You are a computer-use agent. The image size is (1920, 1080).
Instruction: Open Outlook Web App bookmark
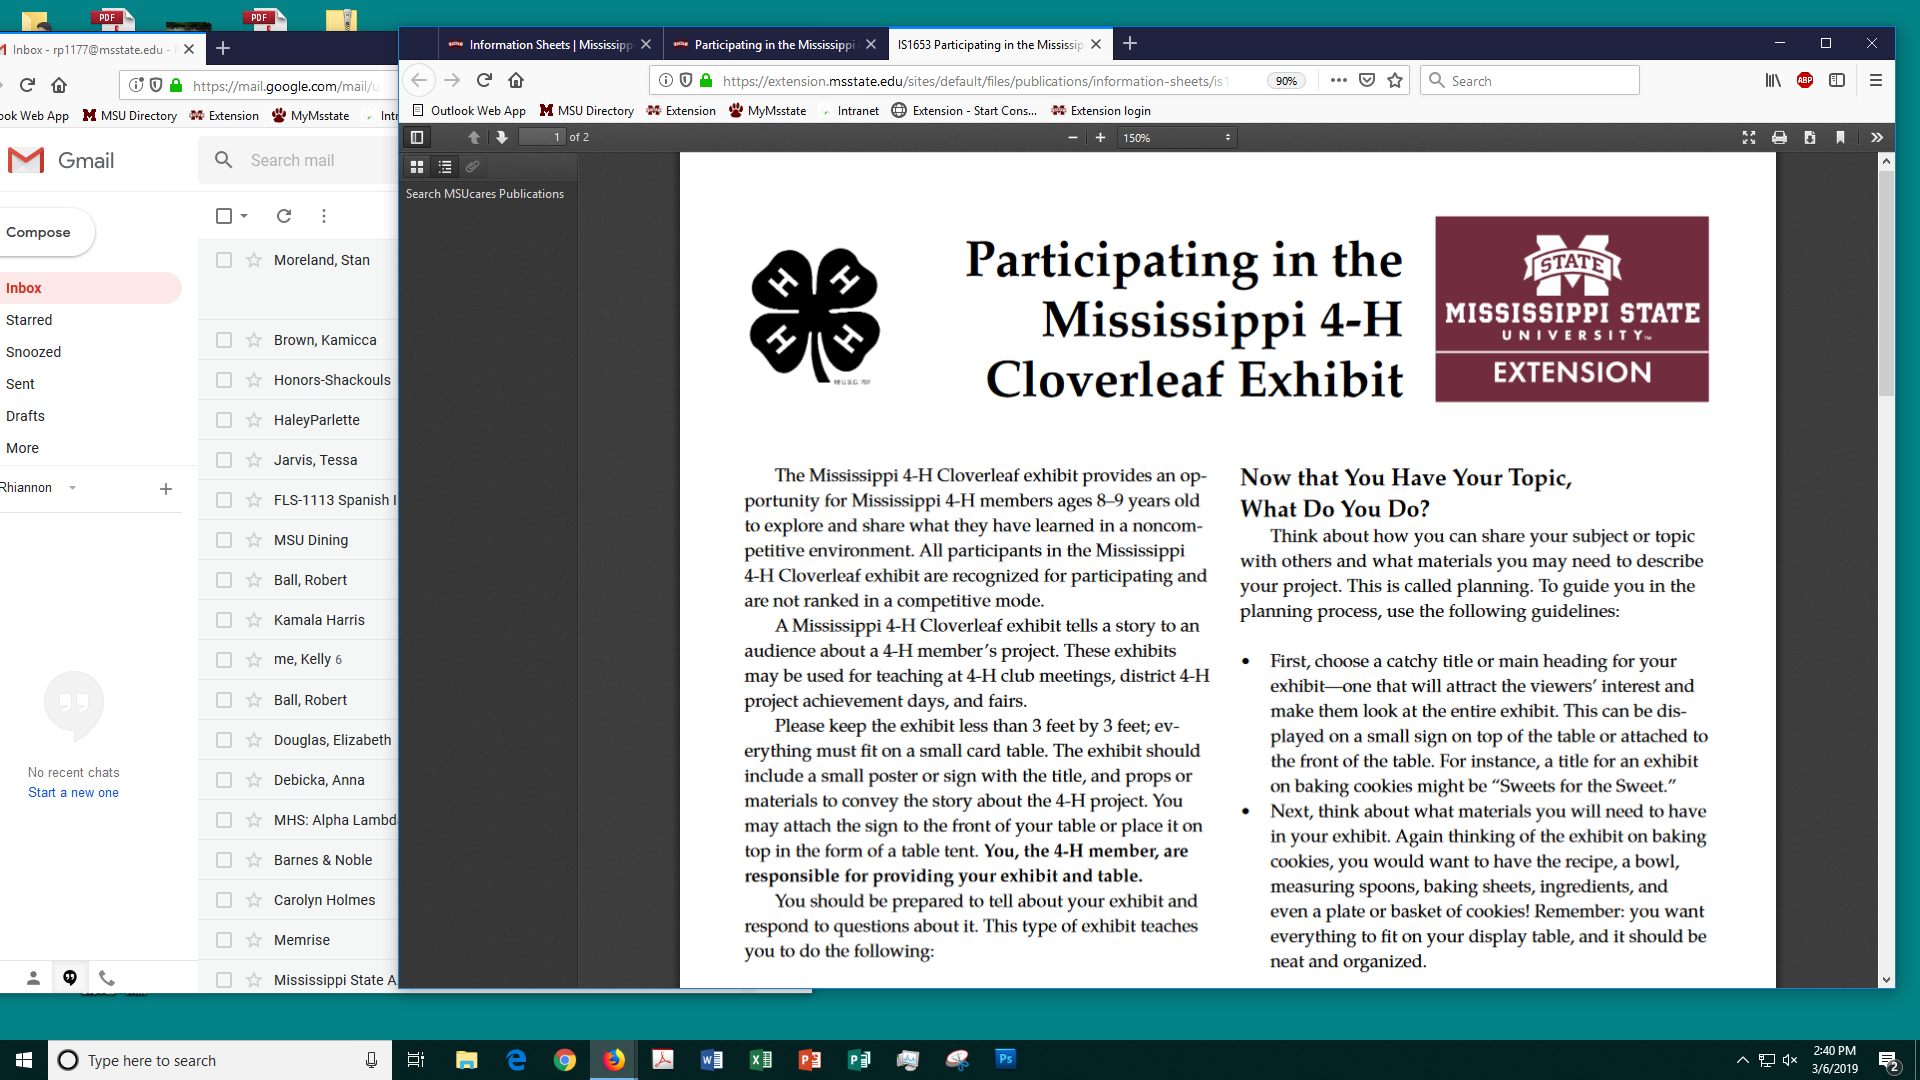(x=469, y=111)
